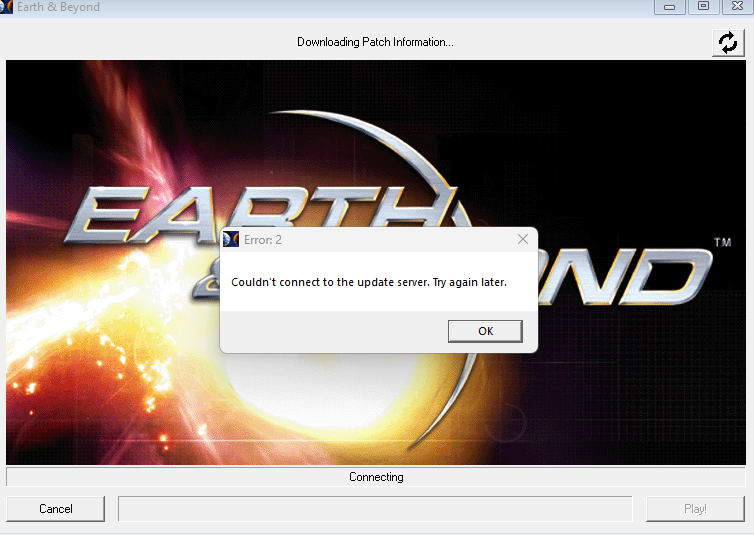This screenshot has height=535, width=754.
Task: Click the Connecting status bar
Action: [x=376, y=477]
